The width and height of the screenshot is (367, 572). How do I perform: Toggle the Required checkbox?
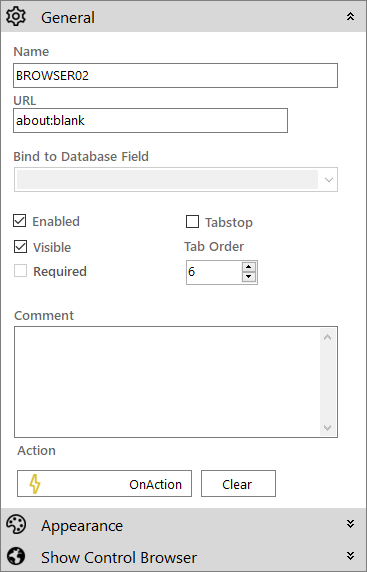click(20, 271)
